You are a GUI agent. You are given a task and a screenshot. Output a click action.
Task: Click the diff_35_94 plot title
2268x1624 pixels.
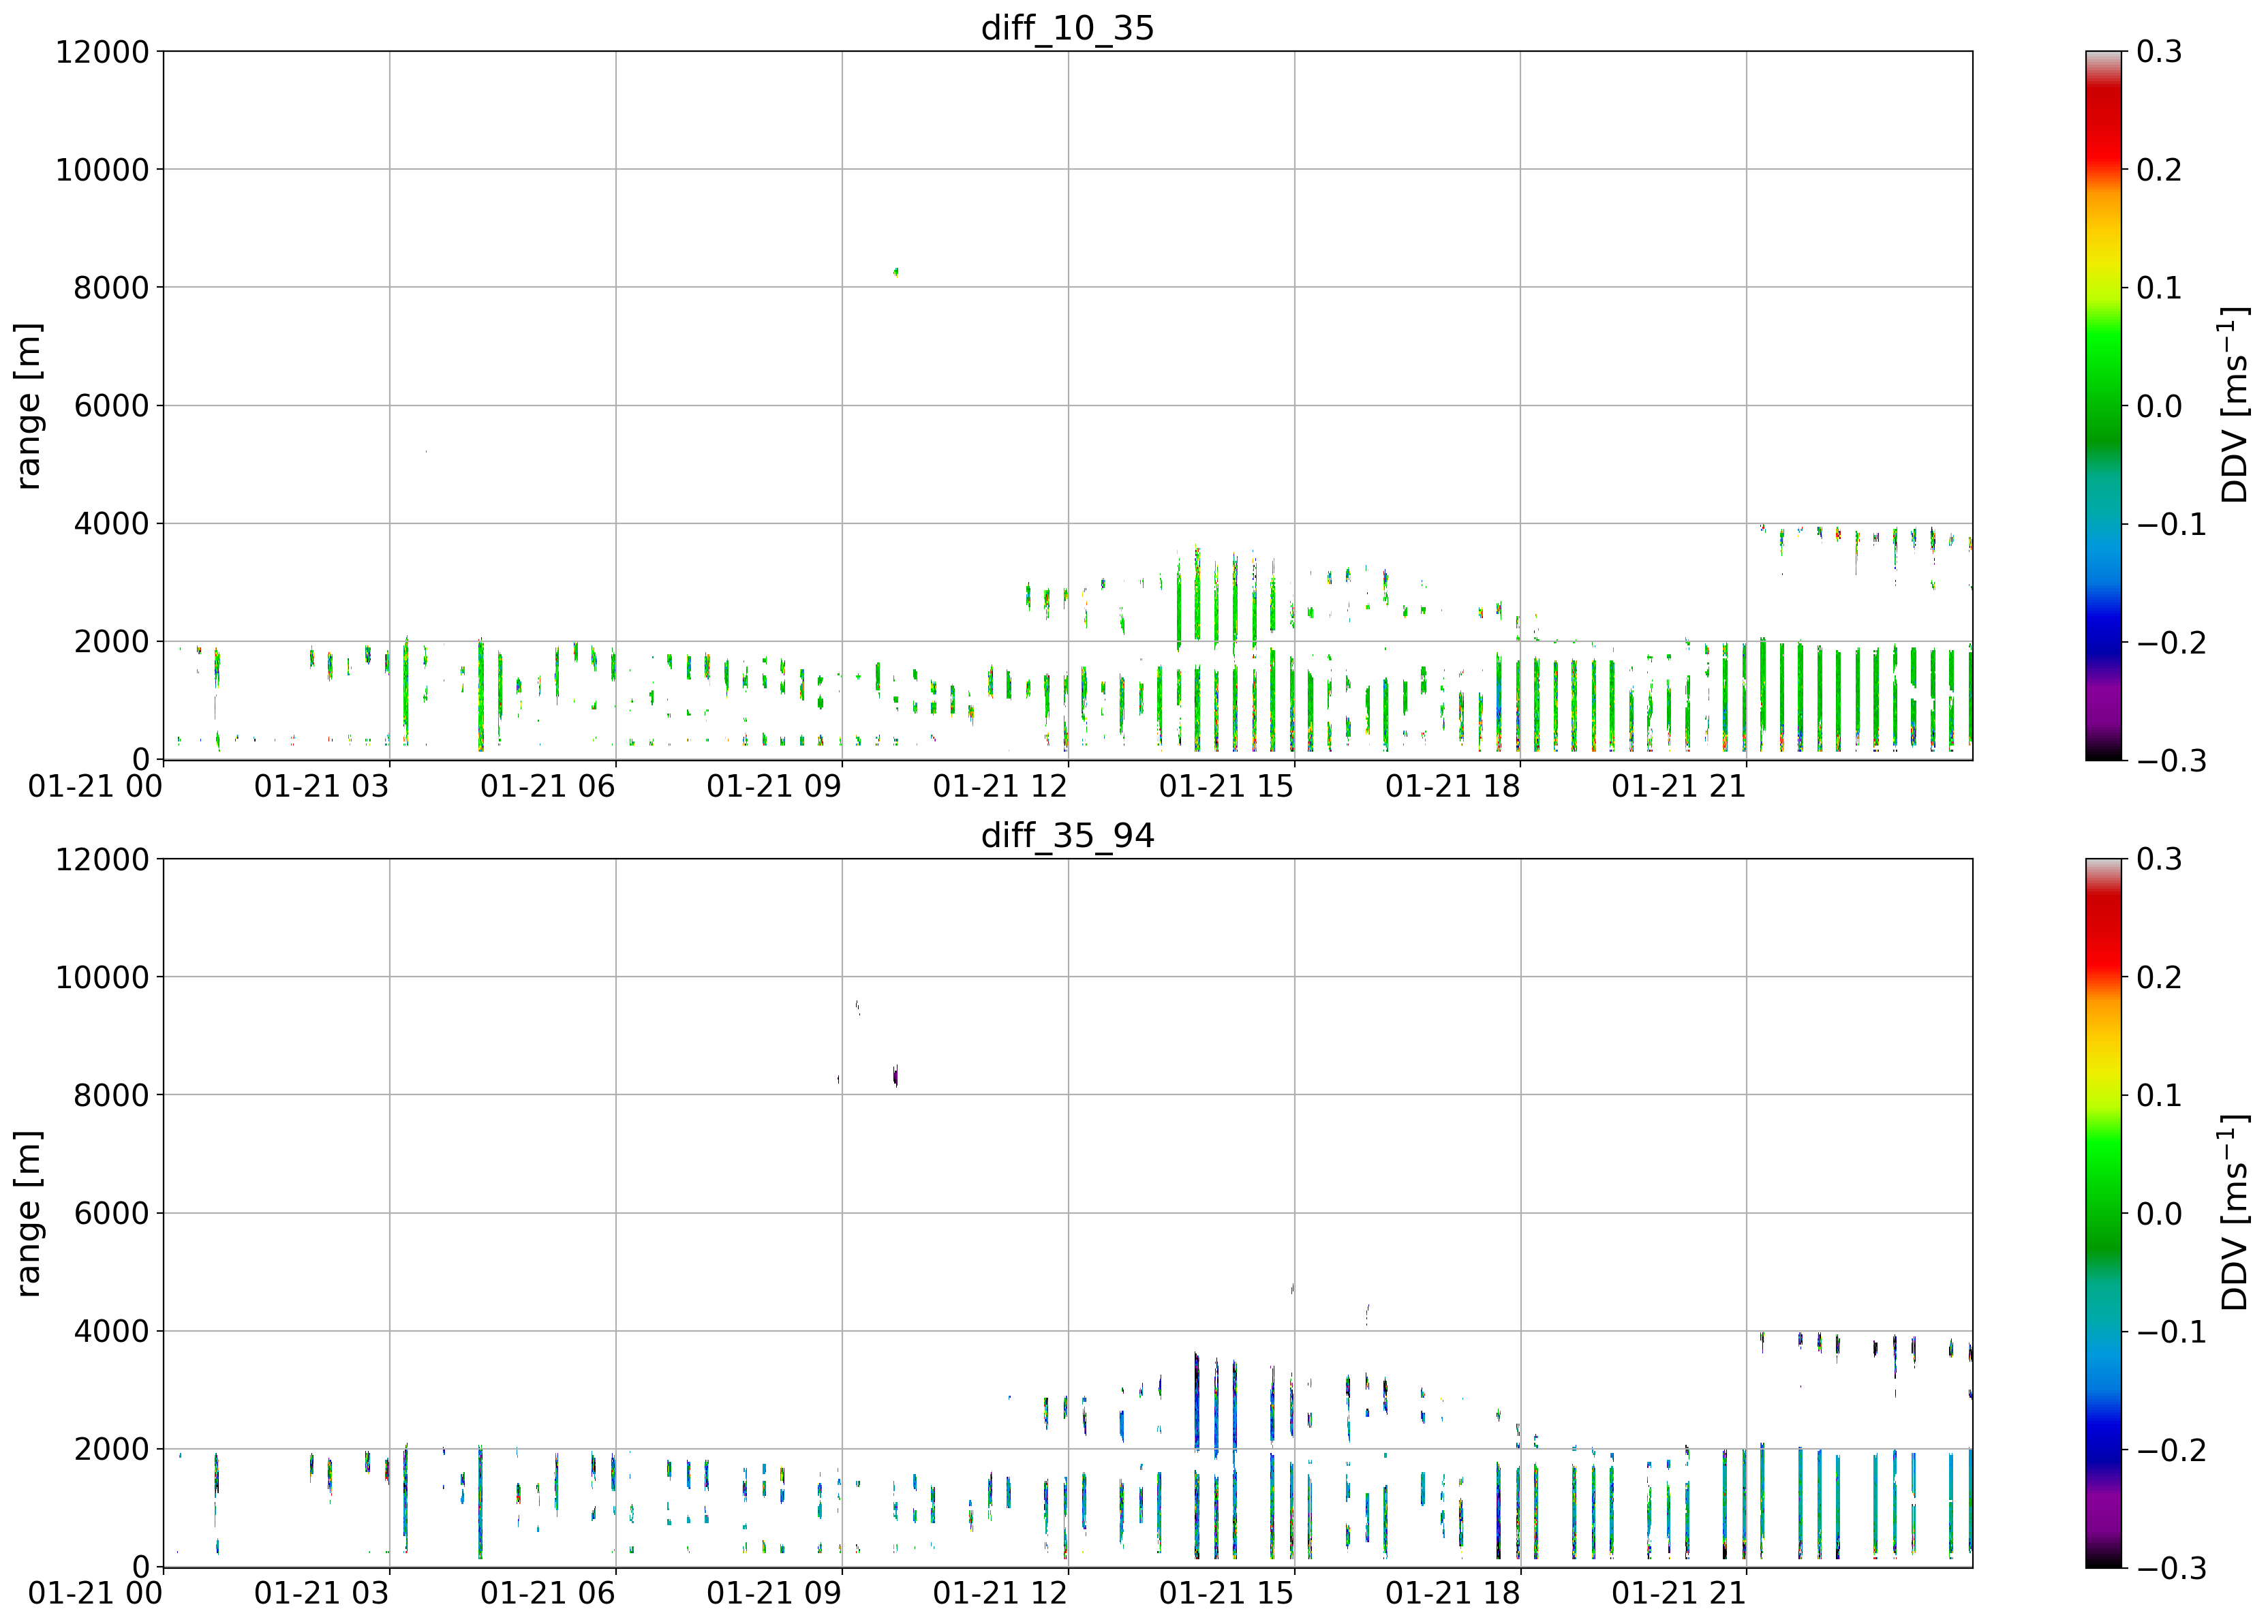pyautogui.click(x=1067, y=836)
